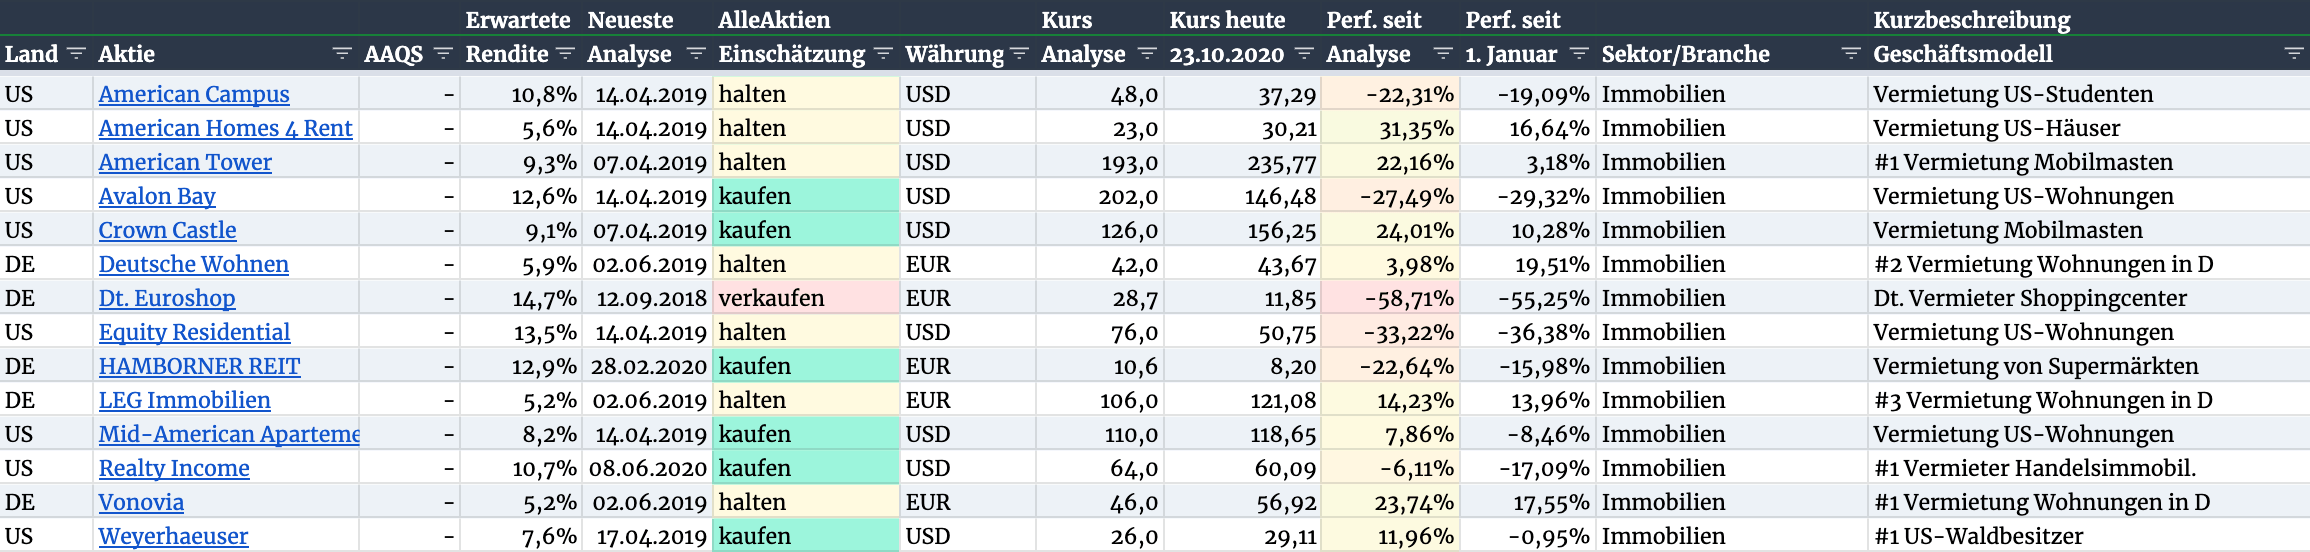Select the green kaufen cell for Avalon Bay

tap(806, 196)
